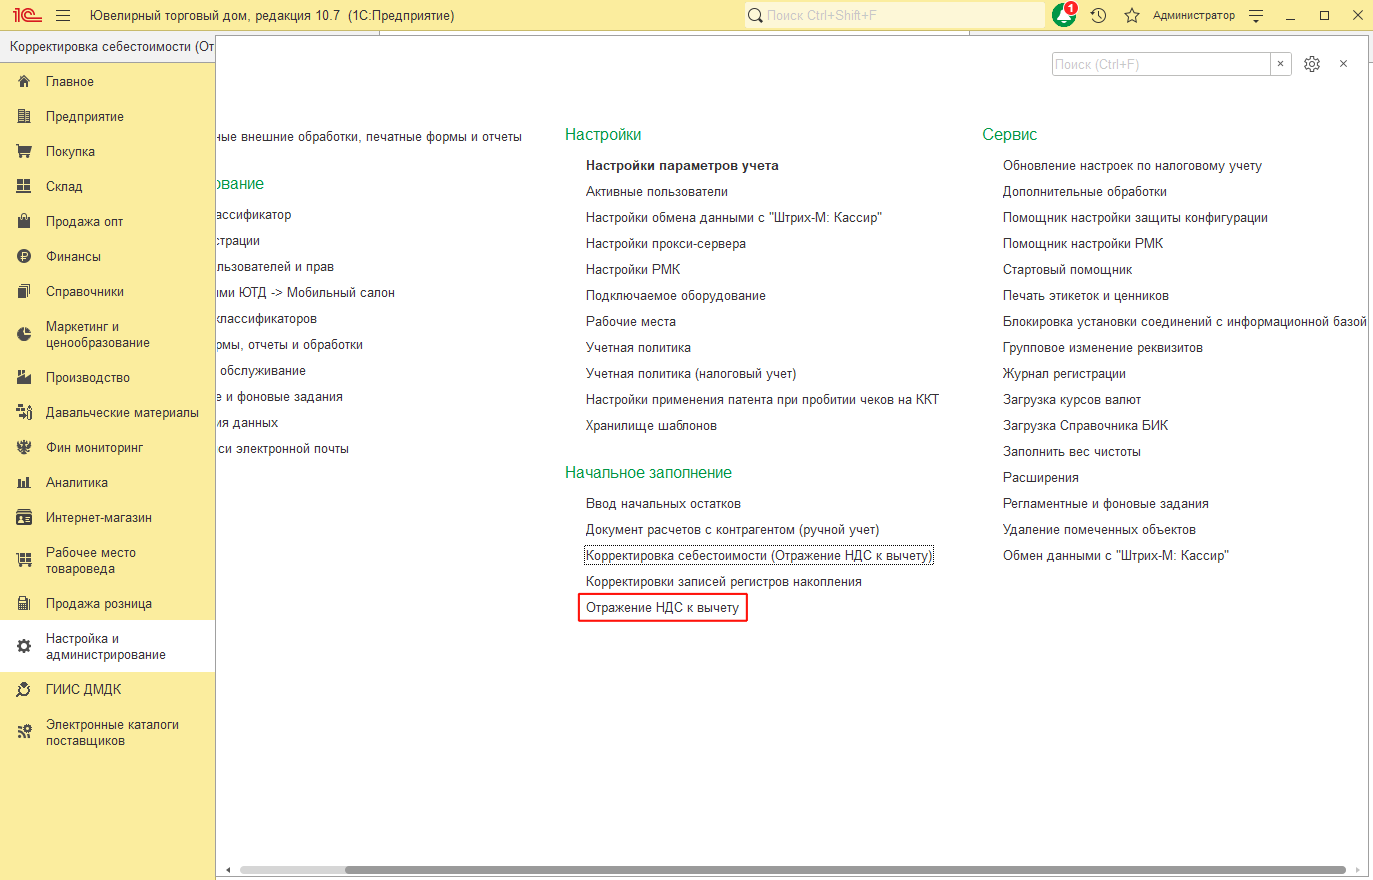This screenshot has height=880, width=1373.
Task: Open Подключаемое оборудование
Action: pyautogui.click(x=676, y=296)
